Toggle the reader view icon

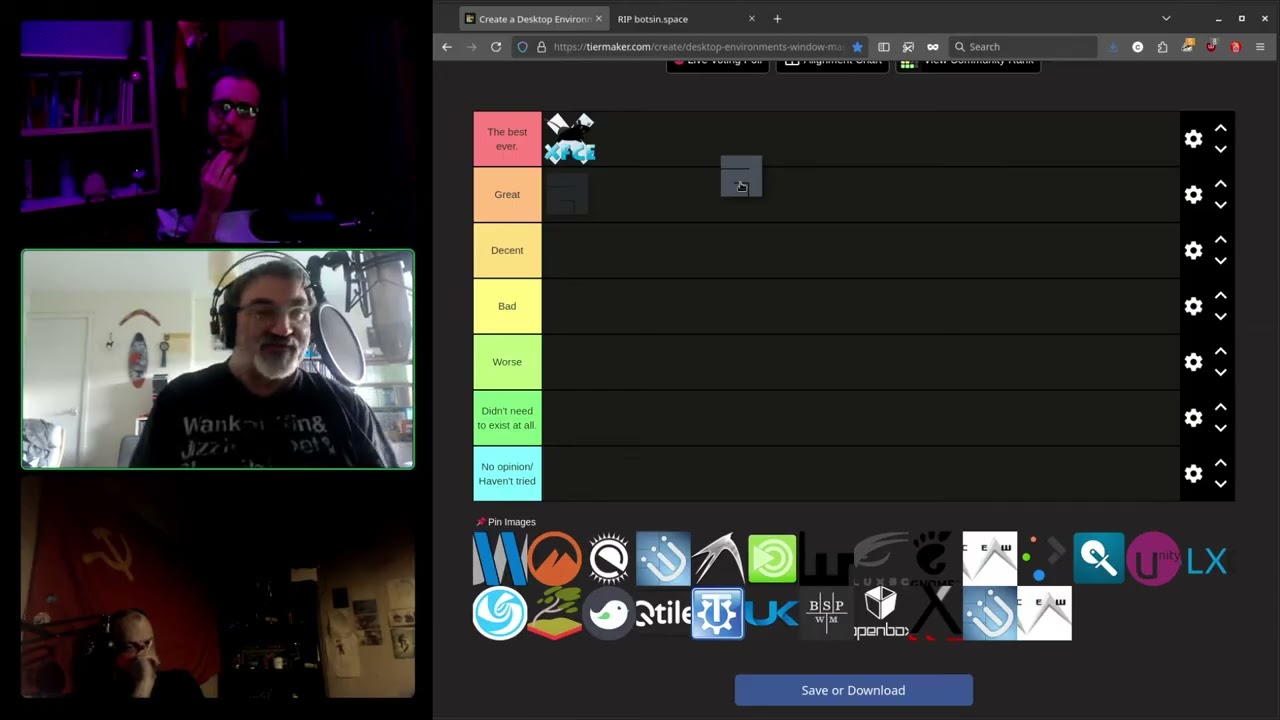click(884, 47)
